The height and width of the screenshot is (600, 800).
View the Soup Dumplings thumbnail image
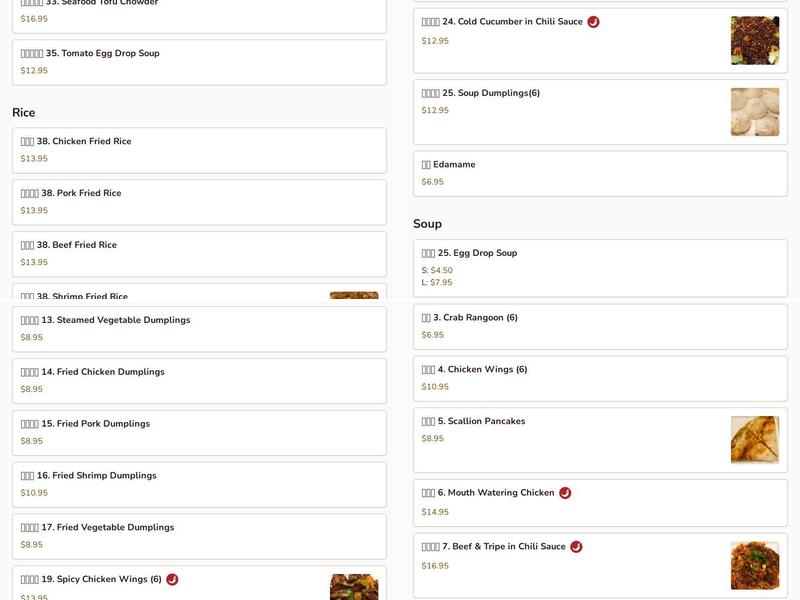[754, 112]
